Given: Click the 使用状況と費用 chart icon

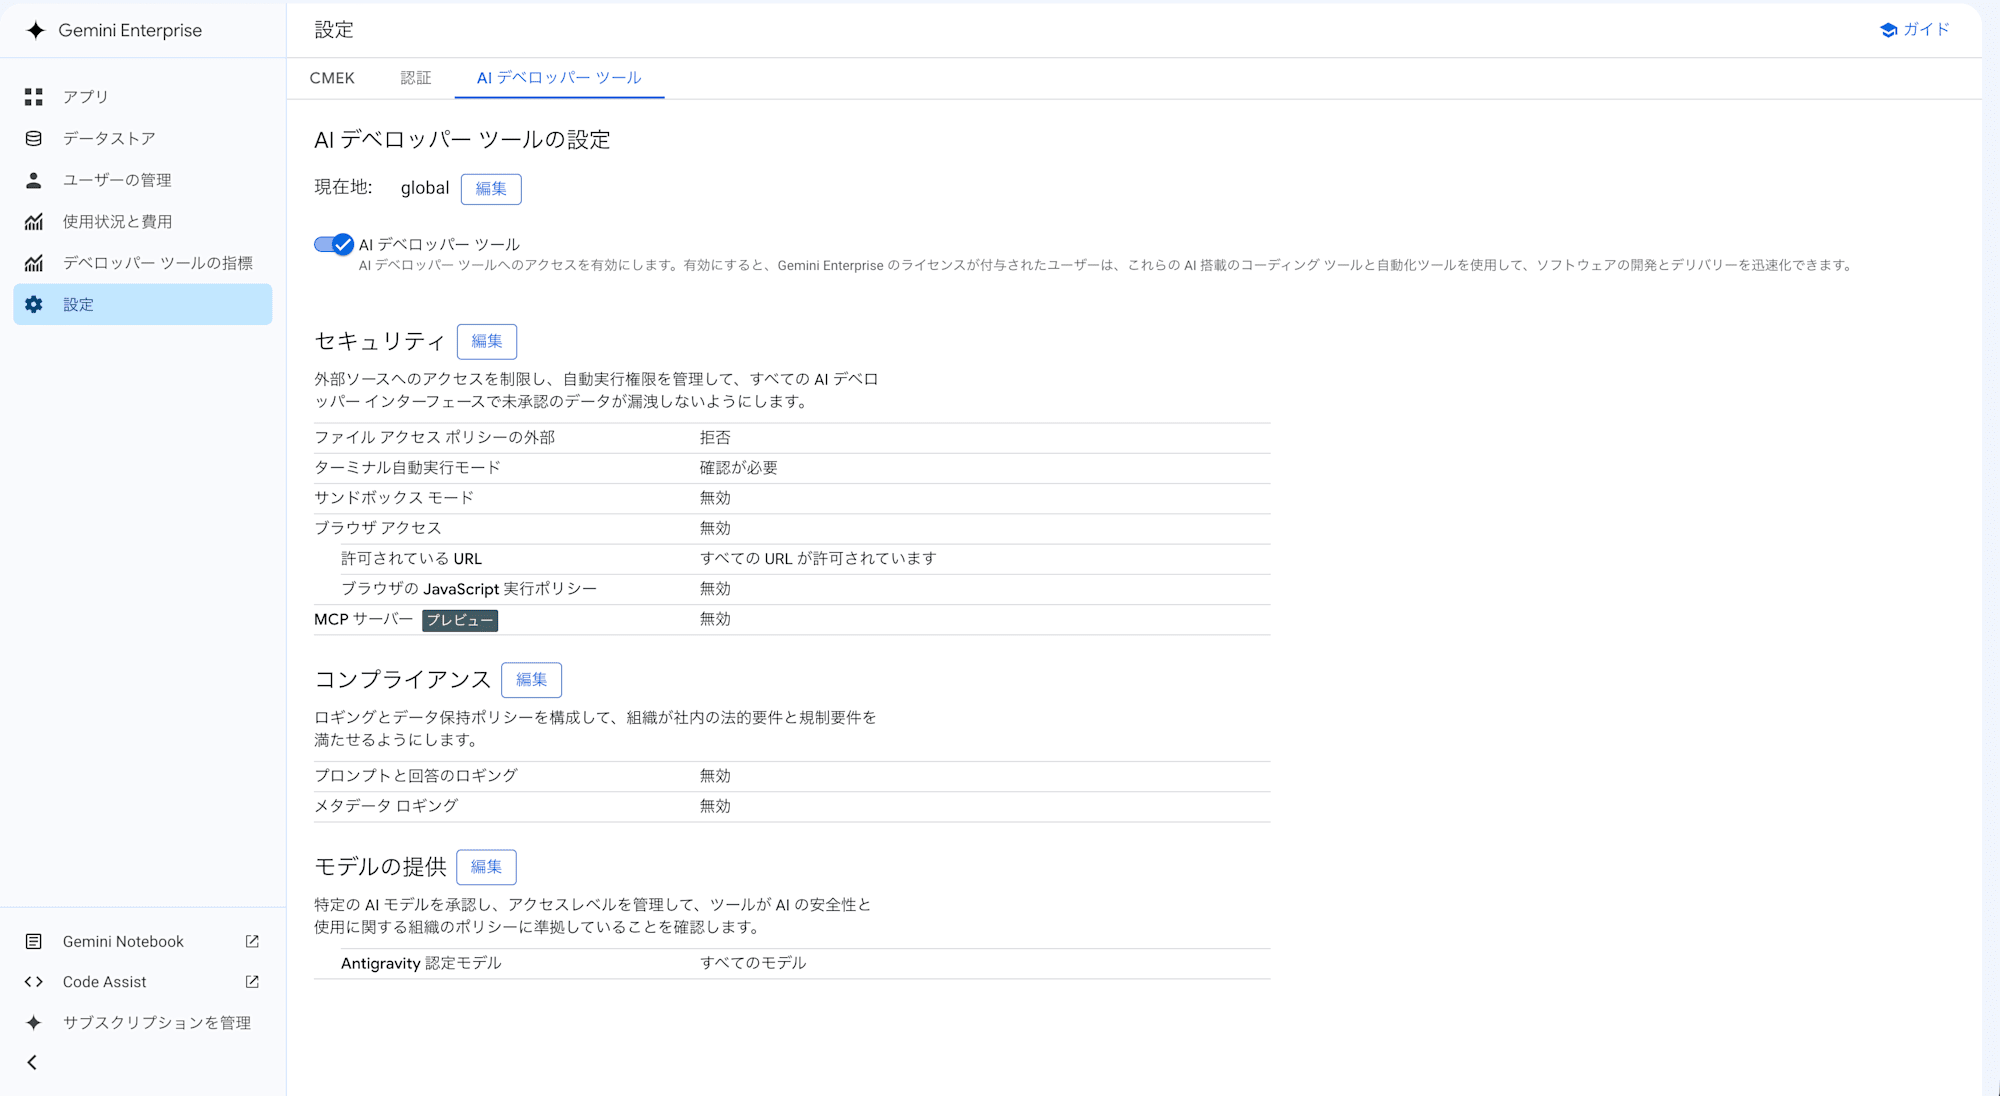Looking at the screenshot, I should click(34, 222).
